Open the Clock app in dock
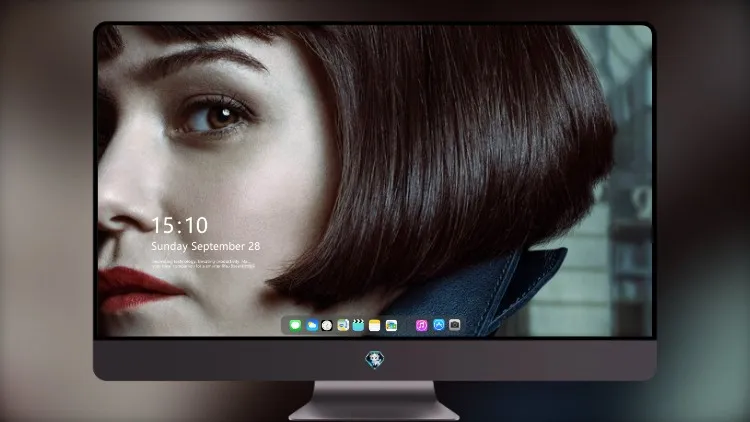 coord(327,325)
